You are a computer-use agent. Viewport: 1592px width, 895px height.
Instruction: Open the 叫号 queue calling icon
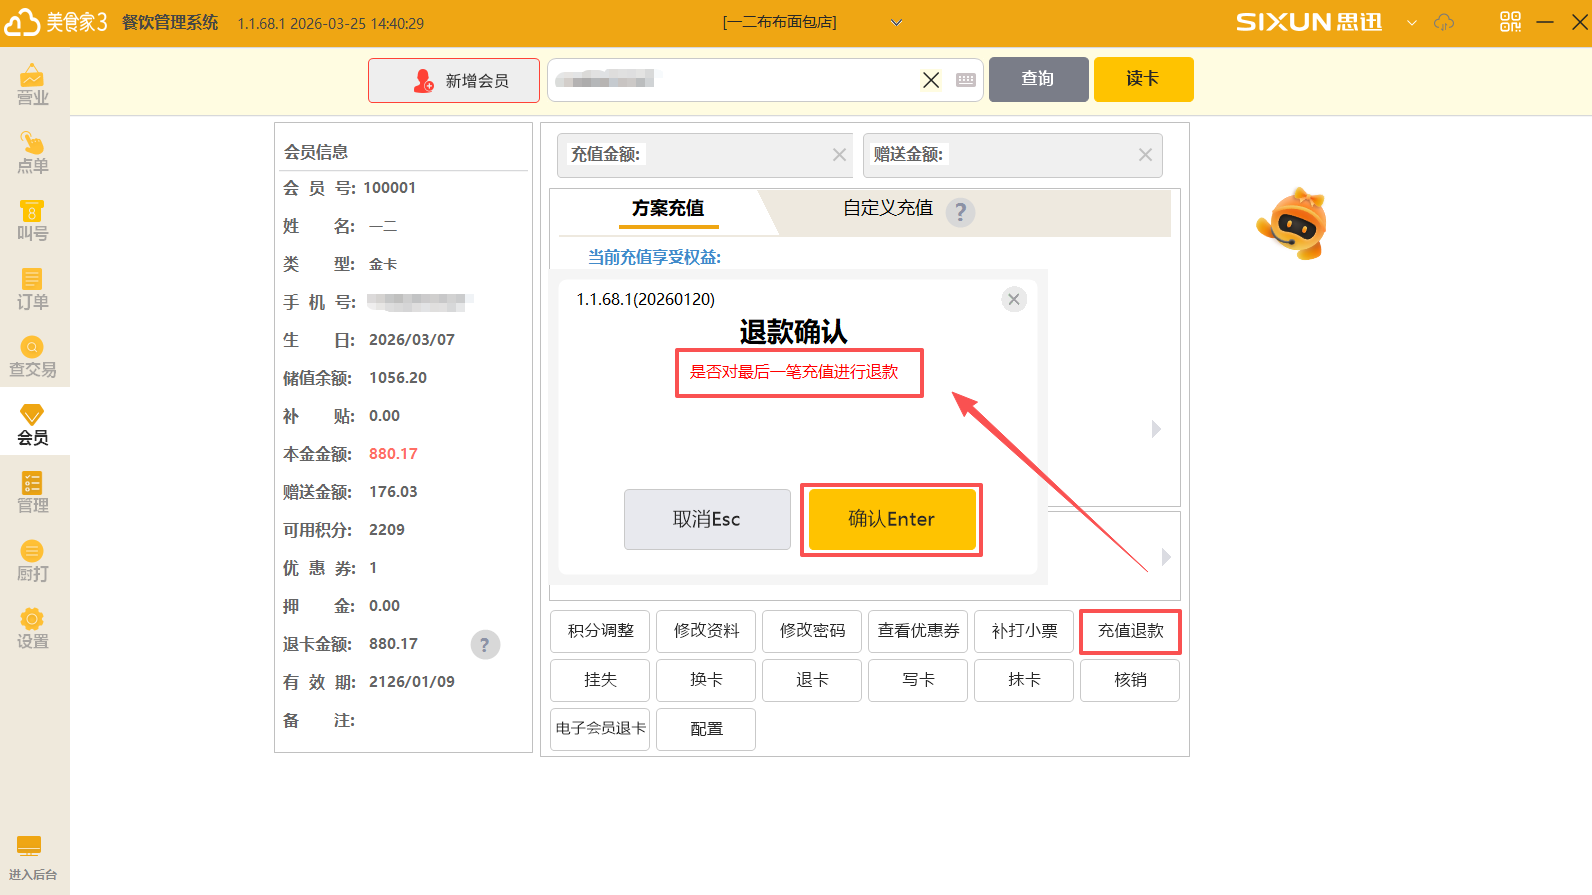click(32, 220)
